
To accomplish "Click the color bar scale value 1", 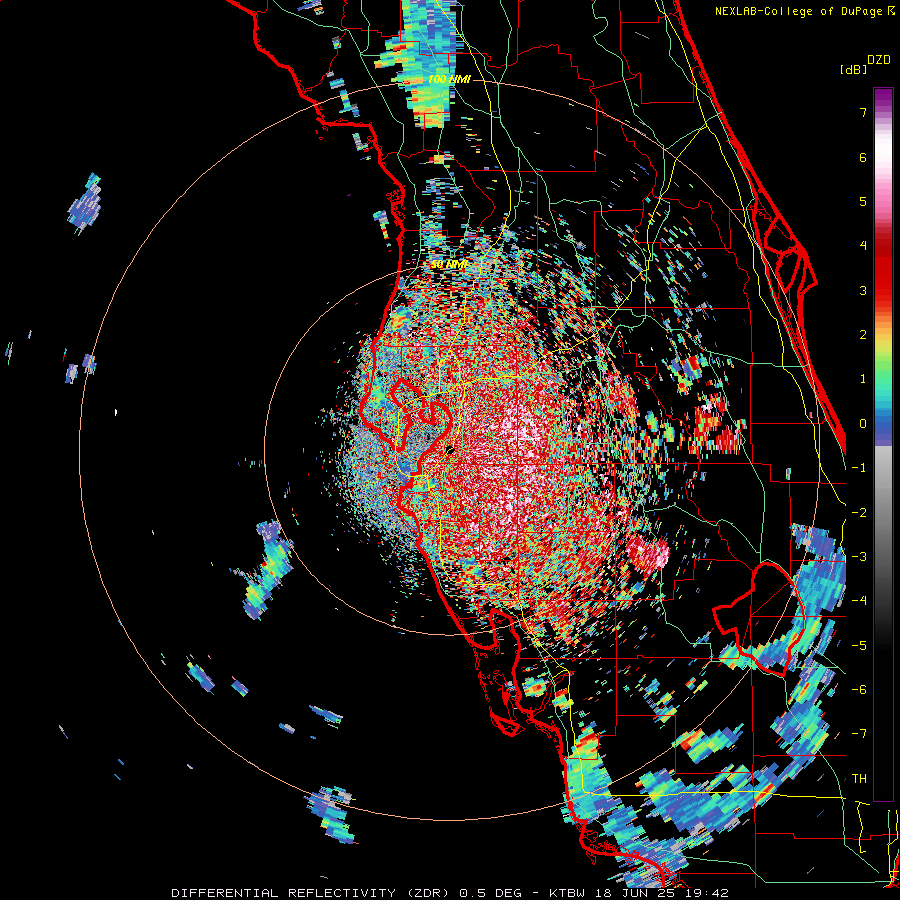I will [863, 379].
